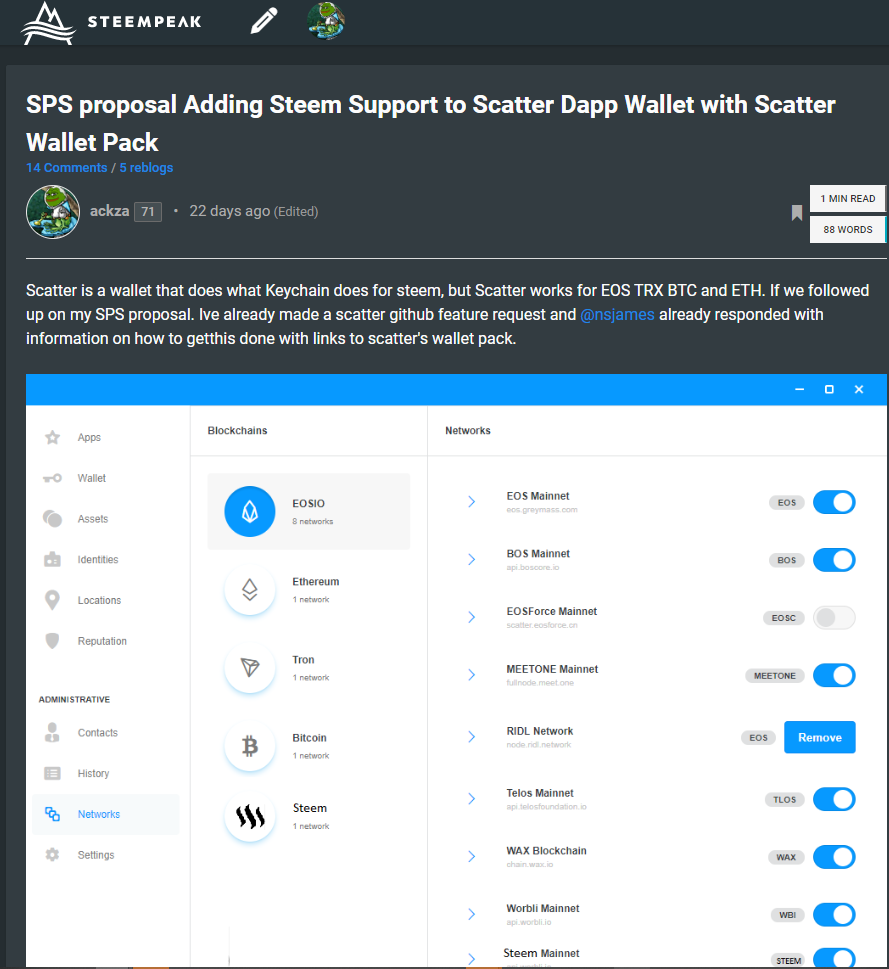Image resolution: width=889 pixels, height=969 pixels.
Task: Click the TLOS symbol tag
Action: point(785,800)
